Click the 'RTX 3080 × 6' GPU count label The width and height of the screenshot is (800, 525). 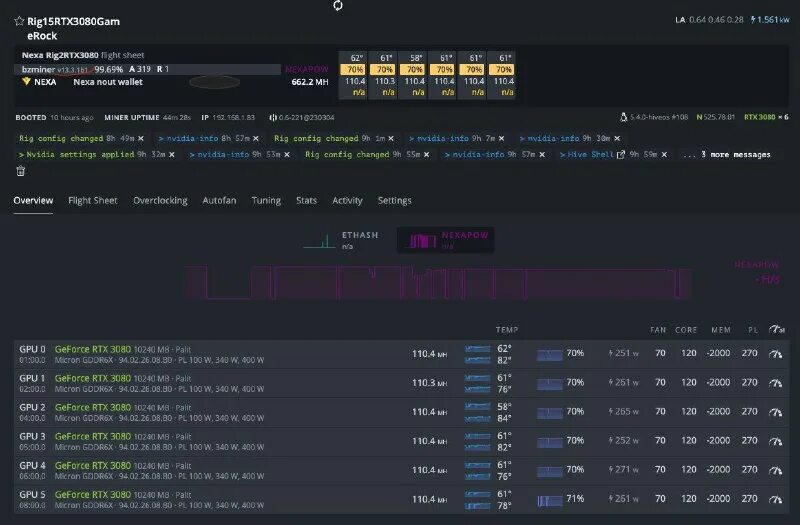[766, 117]
